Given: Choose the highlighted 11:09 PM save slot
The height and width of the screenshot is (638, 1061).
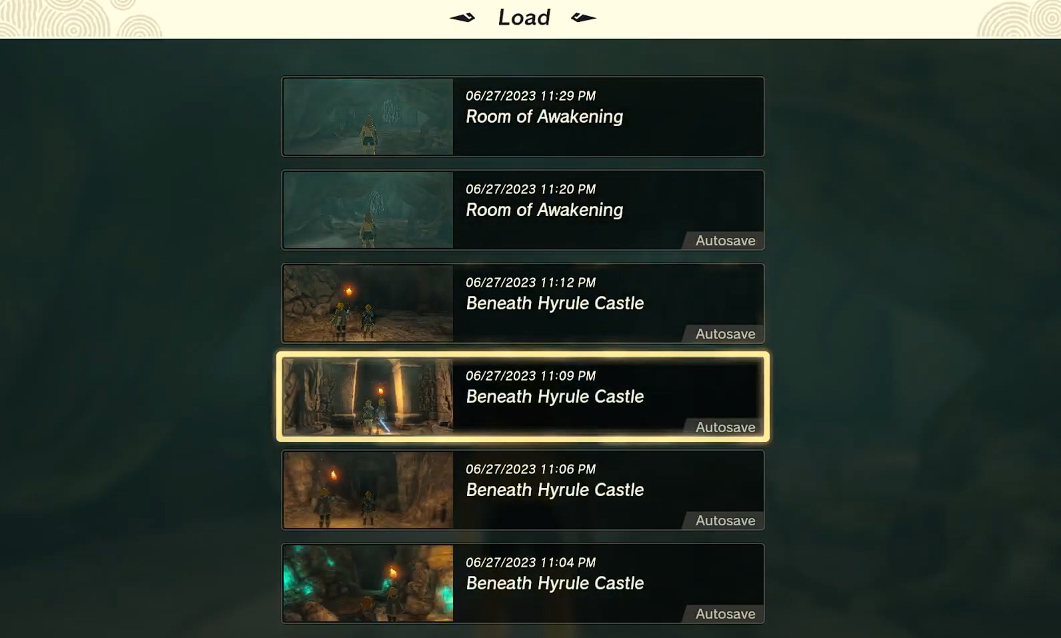Looking at the screenshot, I should coord(523,396).
